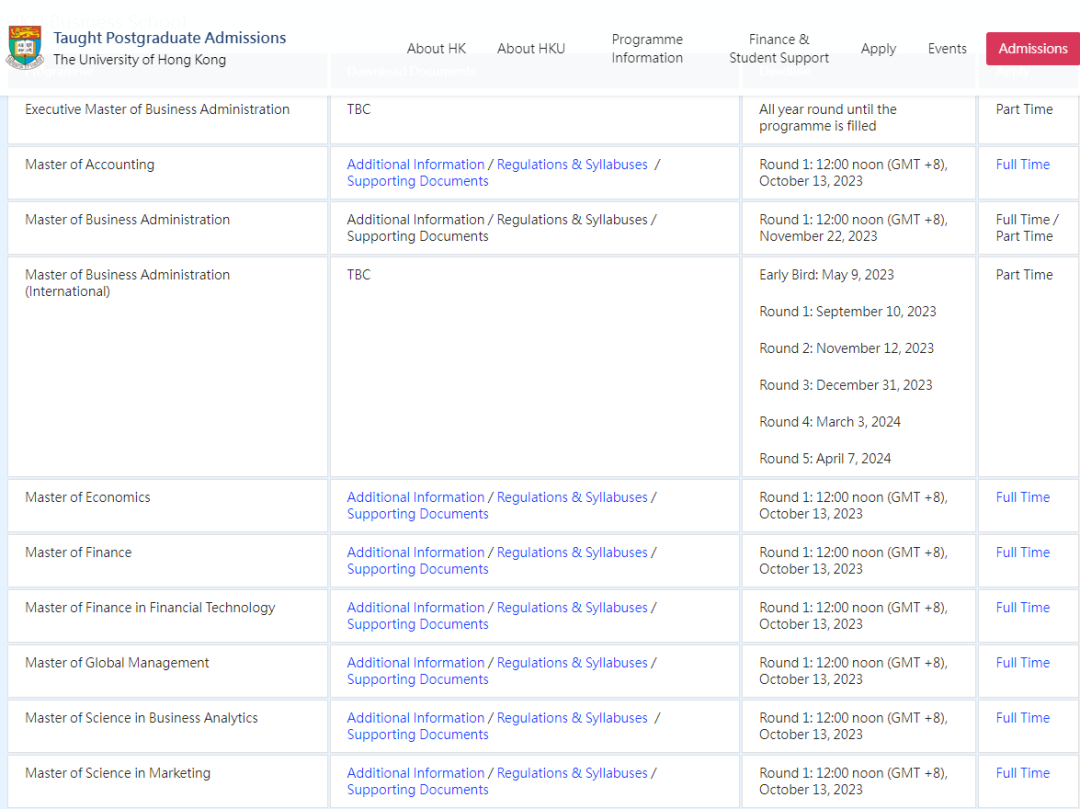The height and width of the screenshot is (809, 1080).
Task: Click Full Time for Master of Economics
Action: point(1023,497)
